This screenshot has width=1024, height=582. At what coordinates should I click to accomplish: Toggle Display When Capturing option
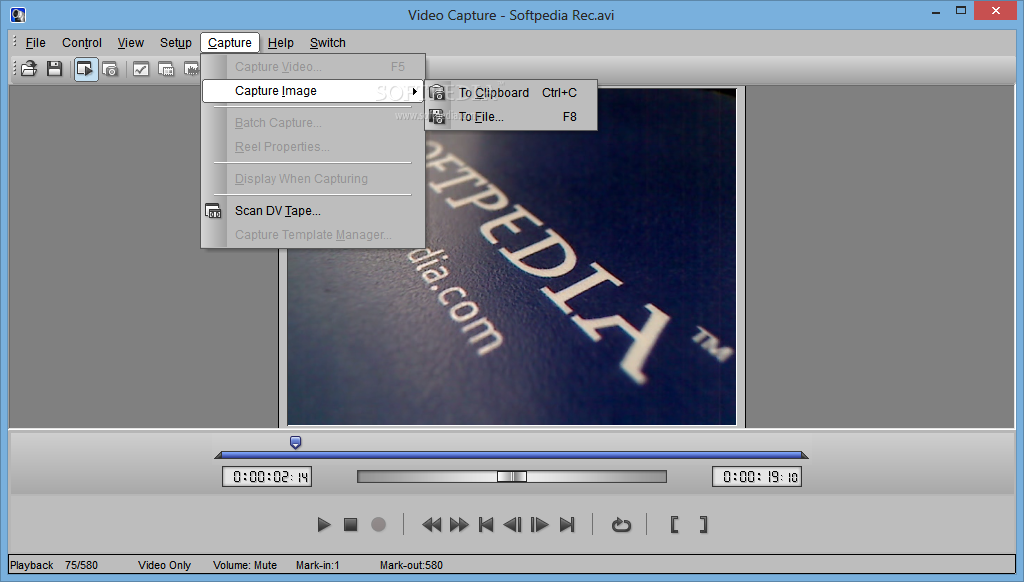click(313, 179)
